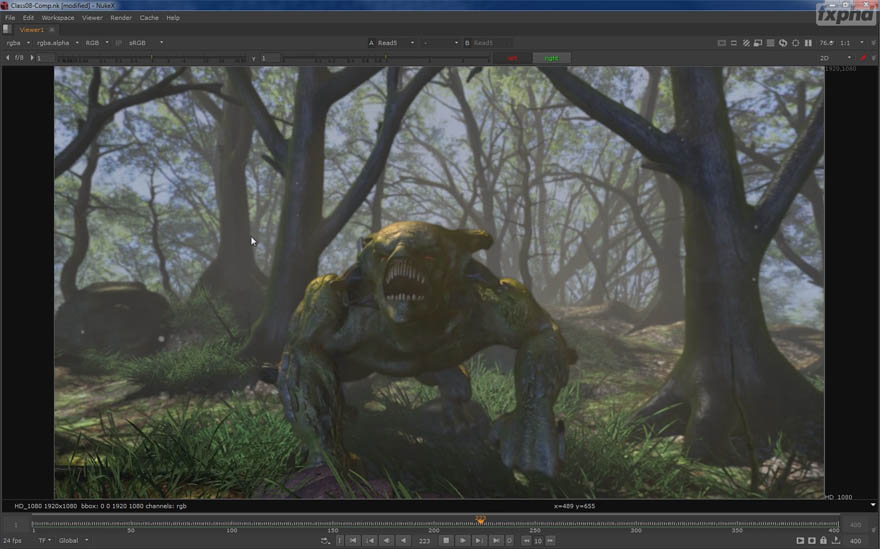This screenshot has height=549, width=880.
Task: Adjust the gain slider
Action: [152, 58]
